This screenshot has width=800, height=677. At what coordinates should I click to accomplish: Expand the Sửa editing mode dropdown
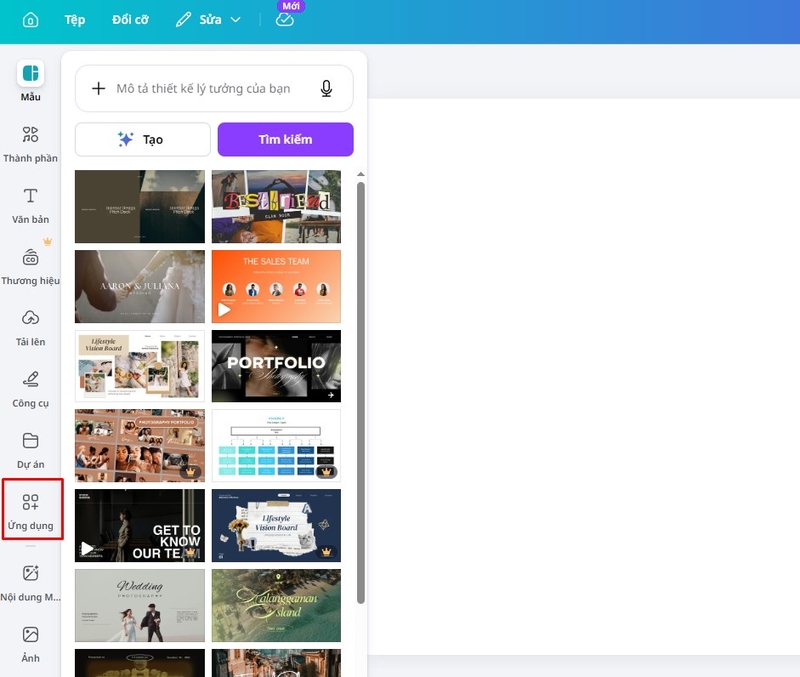[x=208, y=20]
